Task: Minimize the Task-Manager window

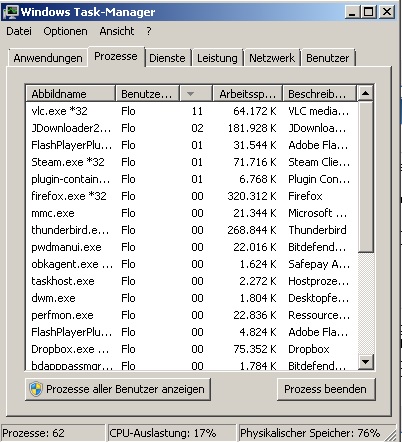Action: tap(352, 12)
